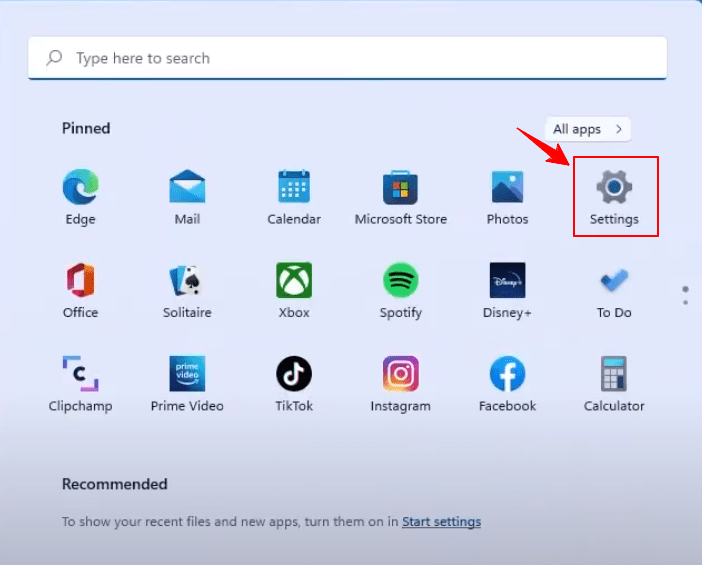The width and height of the screenshot is (702, 565).
Task: Launch the Facebook app
Action: click(x=507, y=384)
